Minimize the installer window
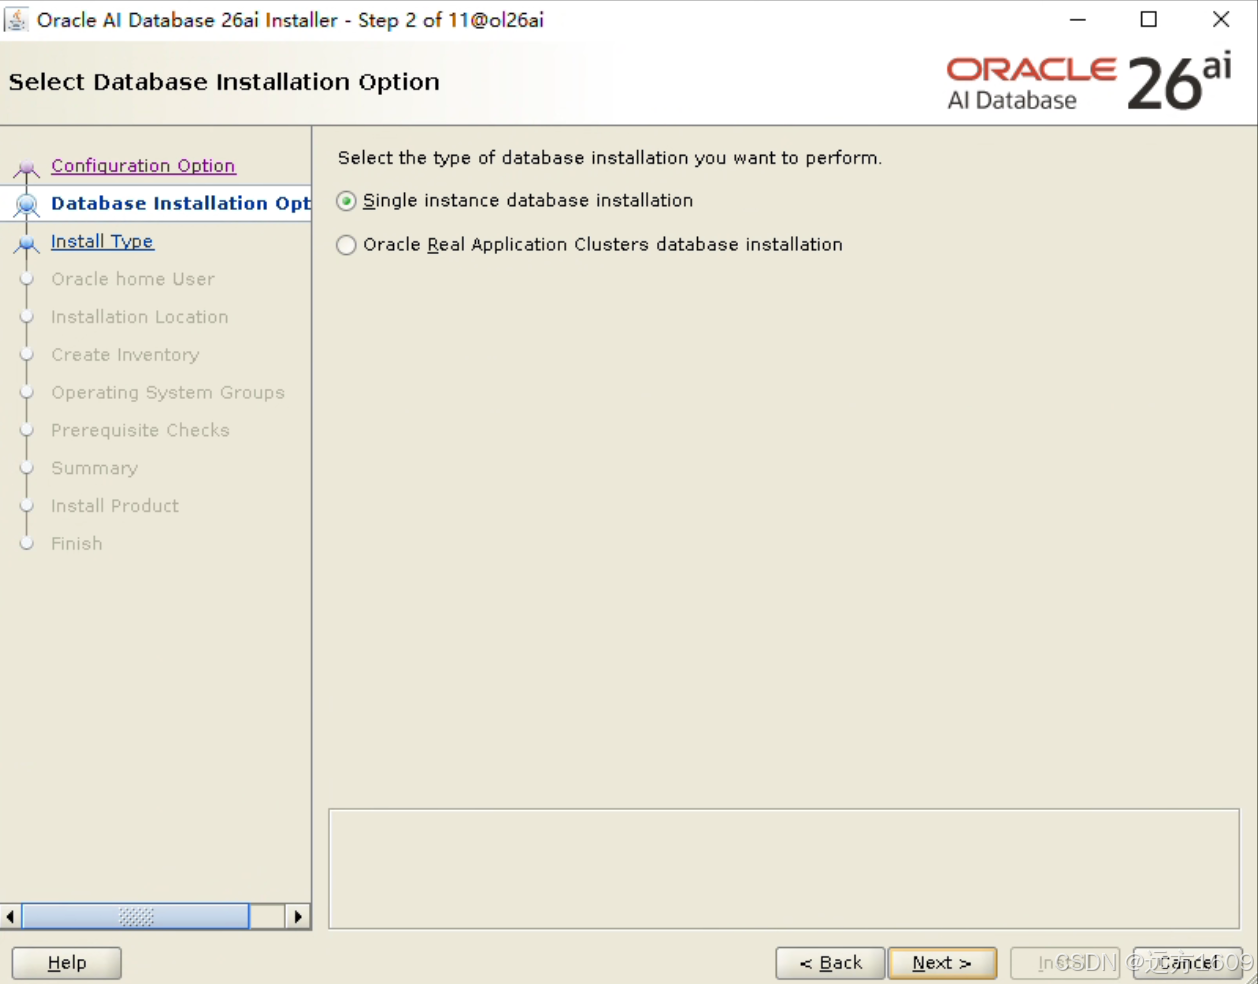Screen dimensions: 1258x984 coord(1078,20)
